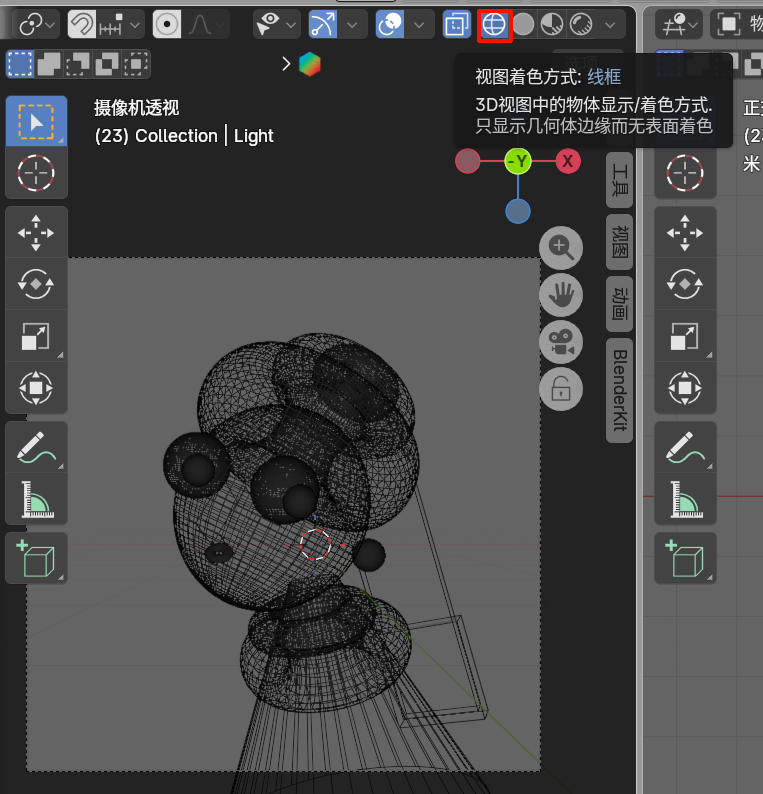Screen dimensions: 763x794
Task: Click object mode icon in right viewport header
Action: coord(728,24)
